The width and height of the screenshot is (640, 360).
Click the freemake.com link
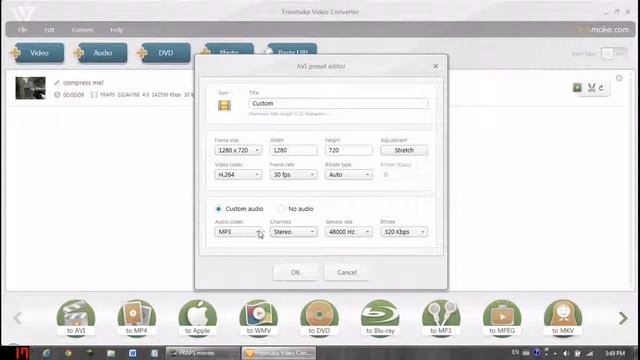(603, 29)
